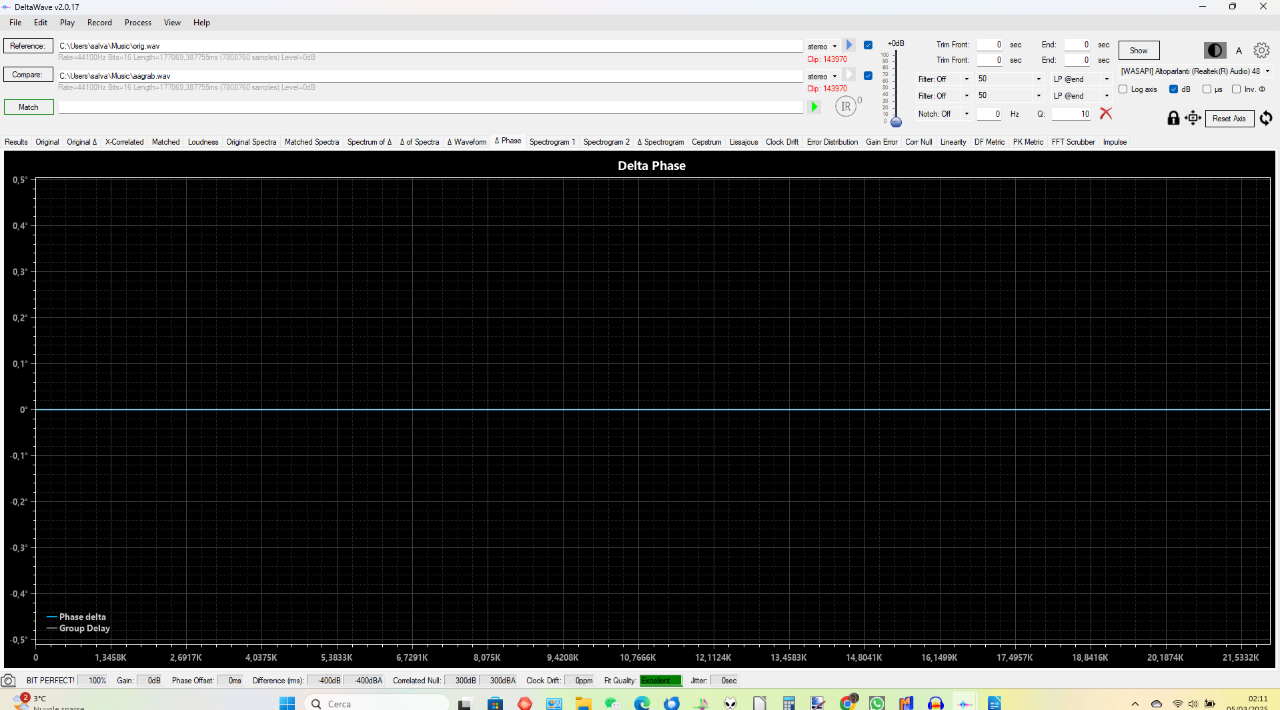Switch to the Lissajous tab
The width and height of the screenshot is (1280, 710).
tap(743, 142)
